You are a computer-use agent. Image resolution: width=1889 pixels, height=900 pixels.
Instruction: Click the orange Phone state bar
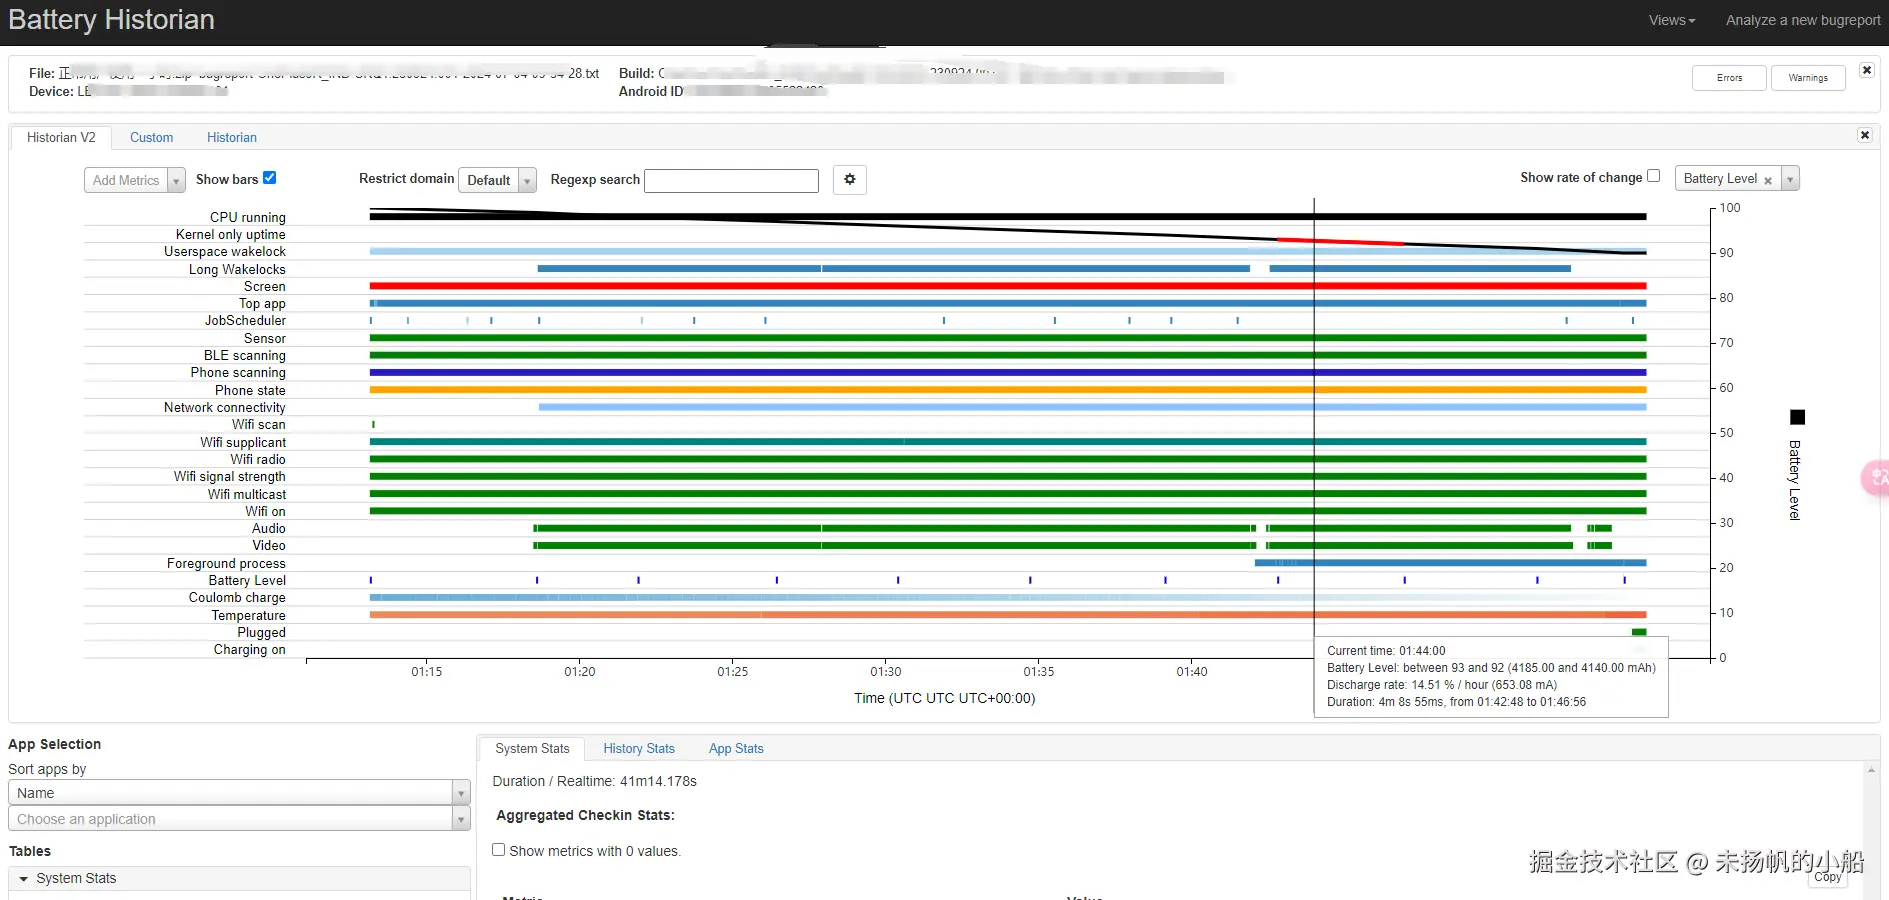tap(1007, 390)
